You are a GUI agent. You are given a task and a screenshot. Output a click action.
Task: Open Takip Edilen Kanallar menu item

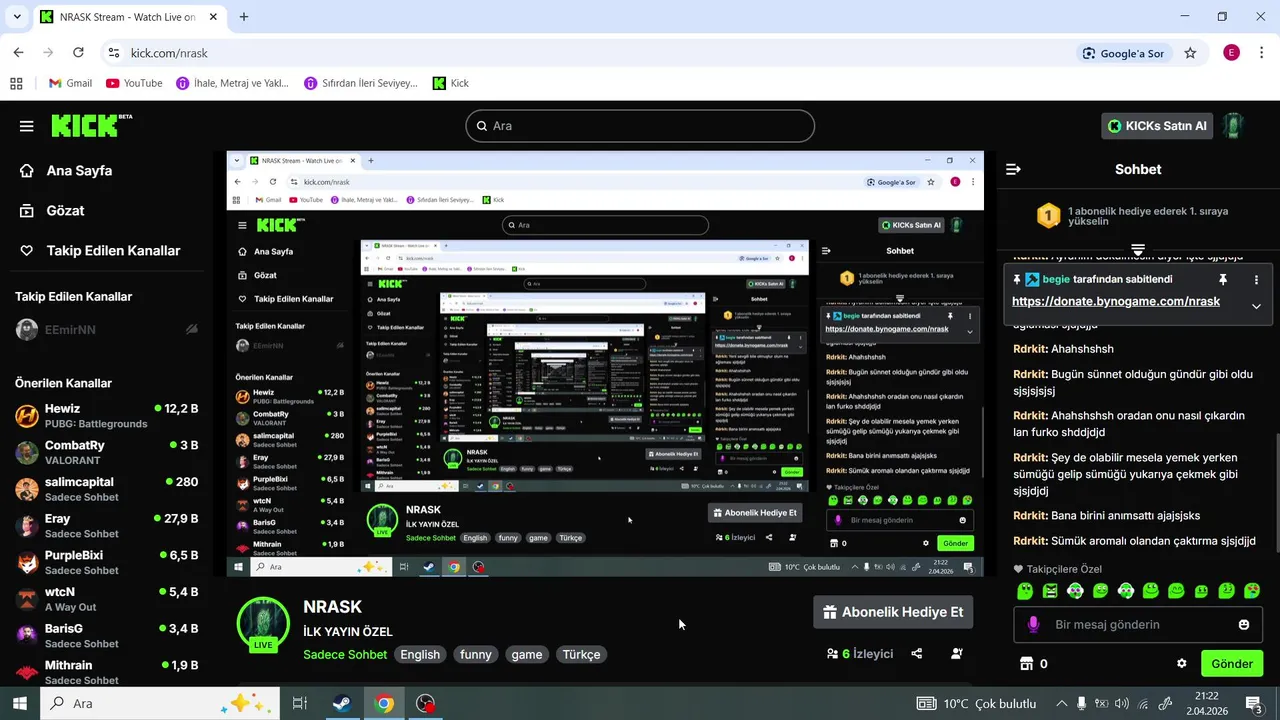click(99, 251)
